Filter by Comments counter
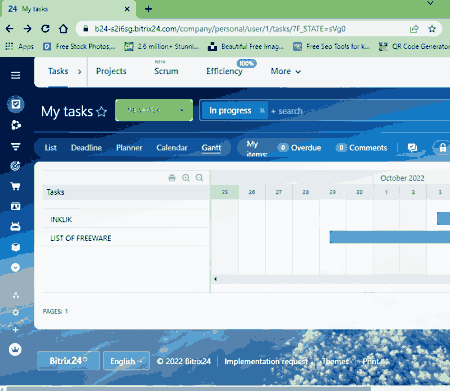 coord(362,148)
